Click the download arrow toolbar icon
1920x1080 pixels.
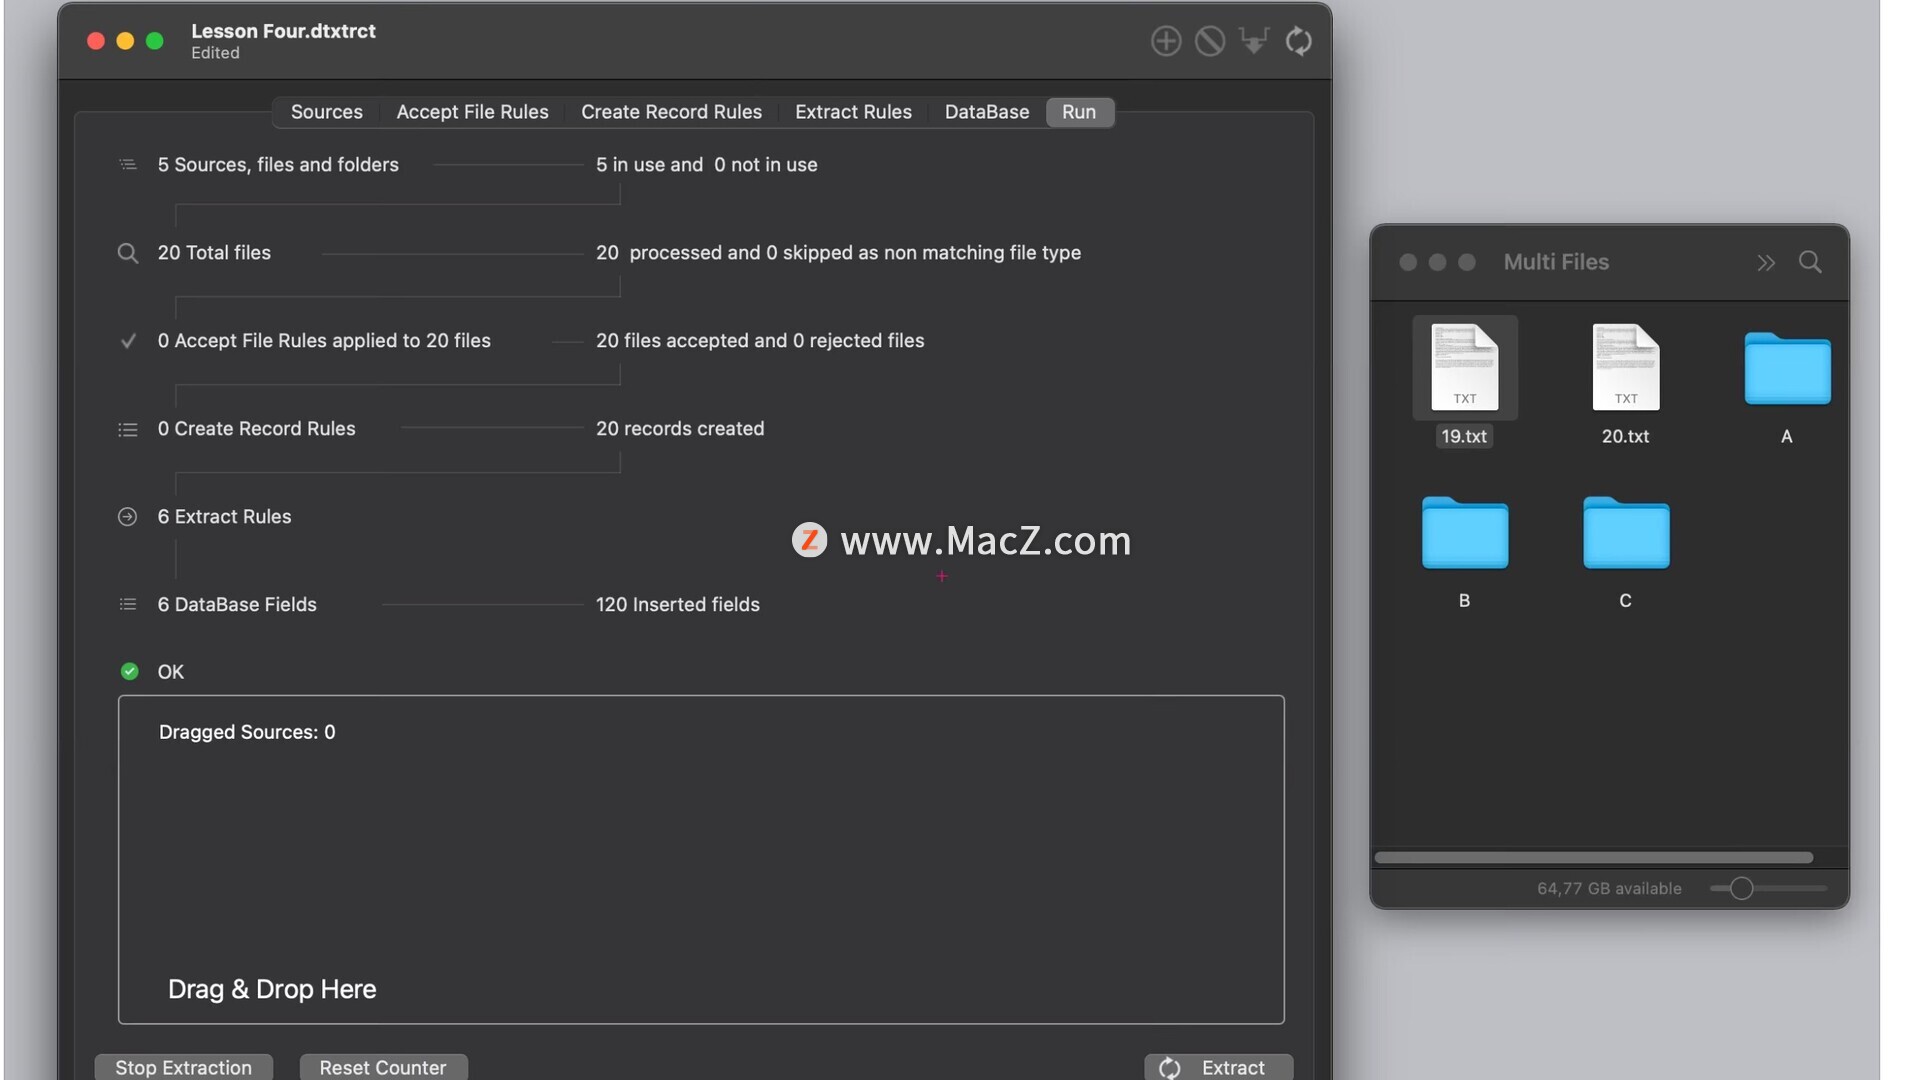click(x=1254, y=41)
